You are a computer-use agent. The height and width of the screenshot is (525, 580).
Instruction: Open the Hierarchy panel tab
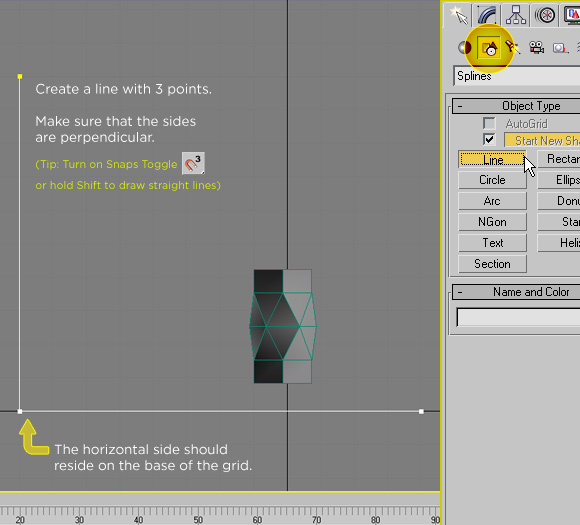pyautogui.click(x=516, y=15)
